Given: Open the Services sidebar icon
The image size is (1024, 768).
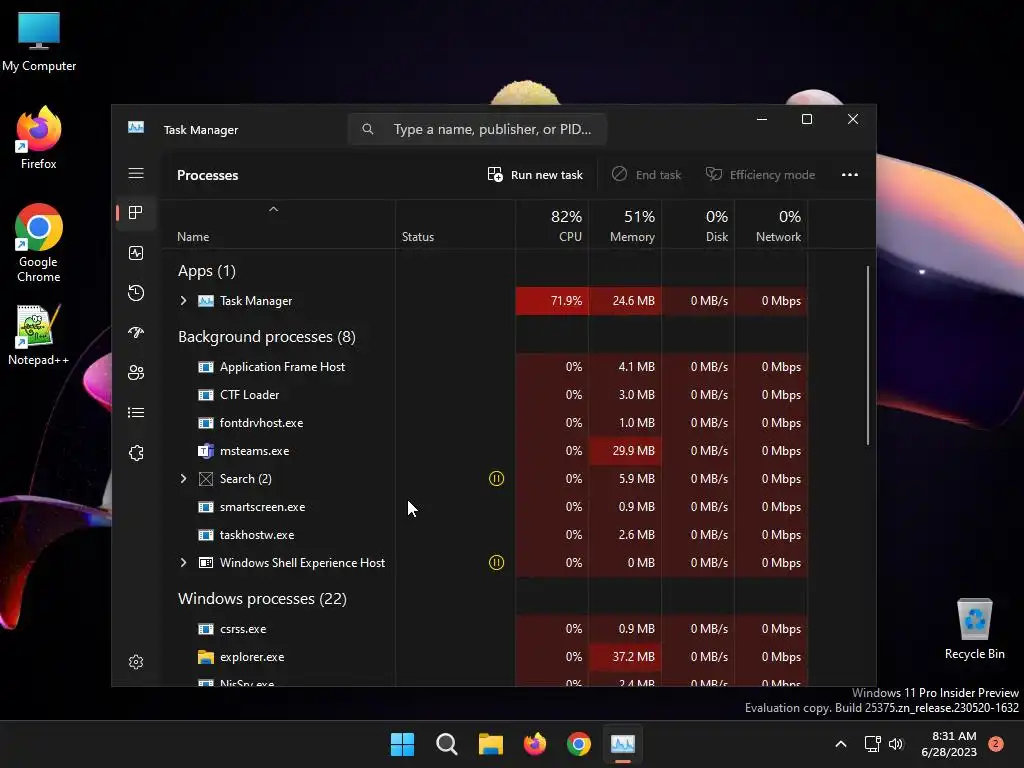Looking at the screenshot, I should coord(136,453).
